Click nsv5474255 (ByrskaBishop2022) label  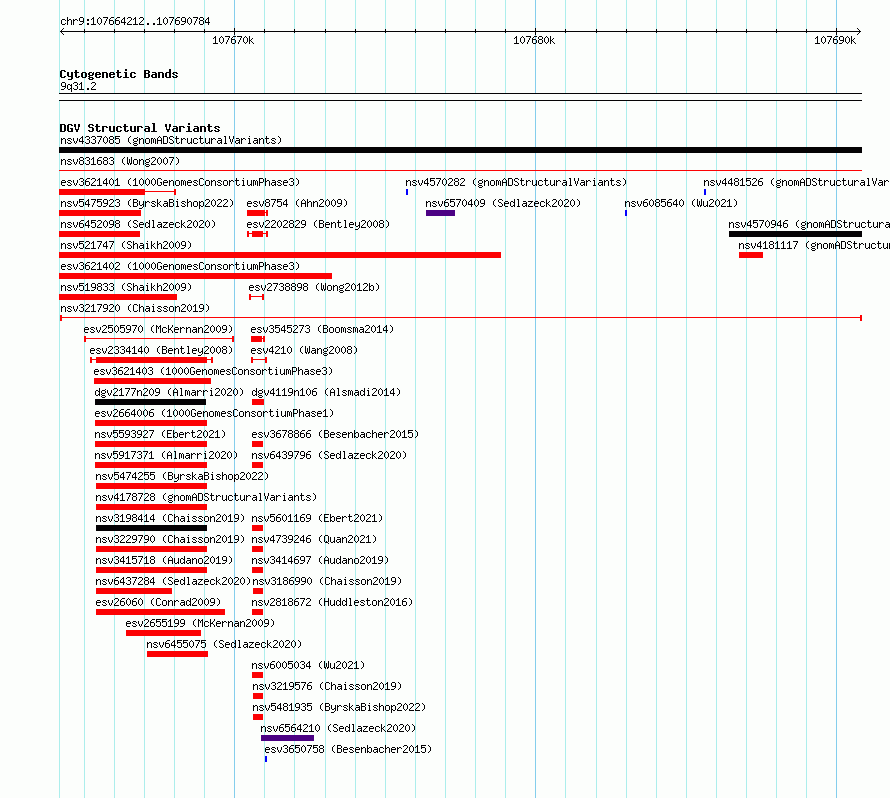tap(182, 476)
